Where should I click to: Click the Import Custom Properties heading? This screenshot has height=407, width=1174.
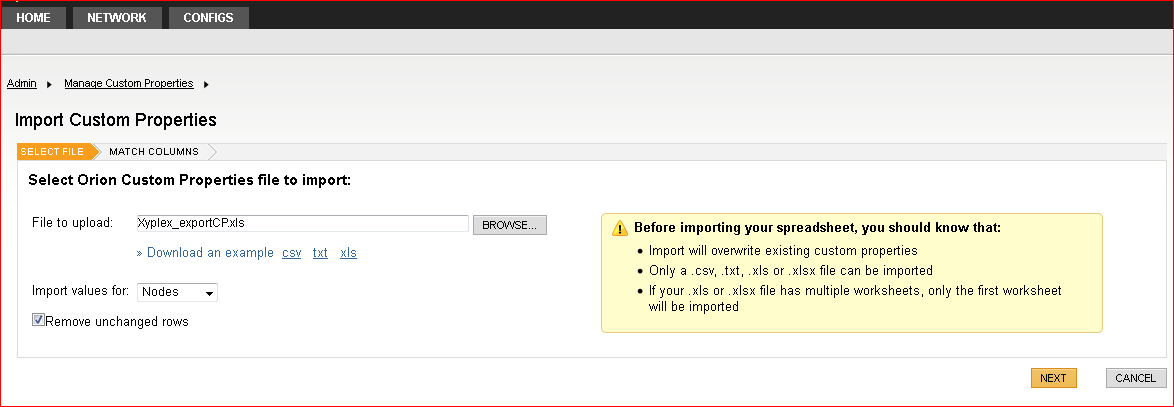(115, 120)
